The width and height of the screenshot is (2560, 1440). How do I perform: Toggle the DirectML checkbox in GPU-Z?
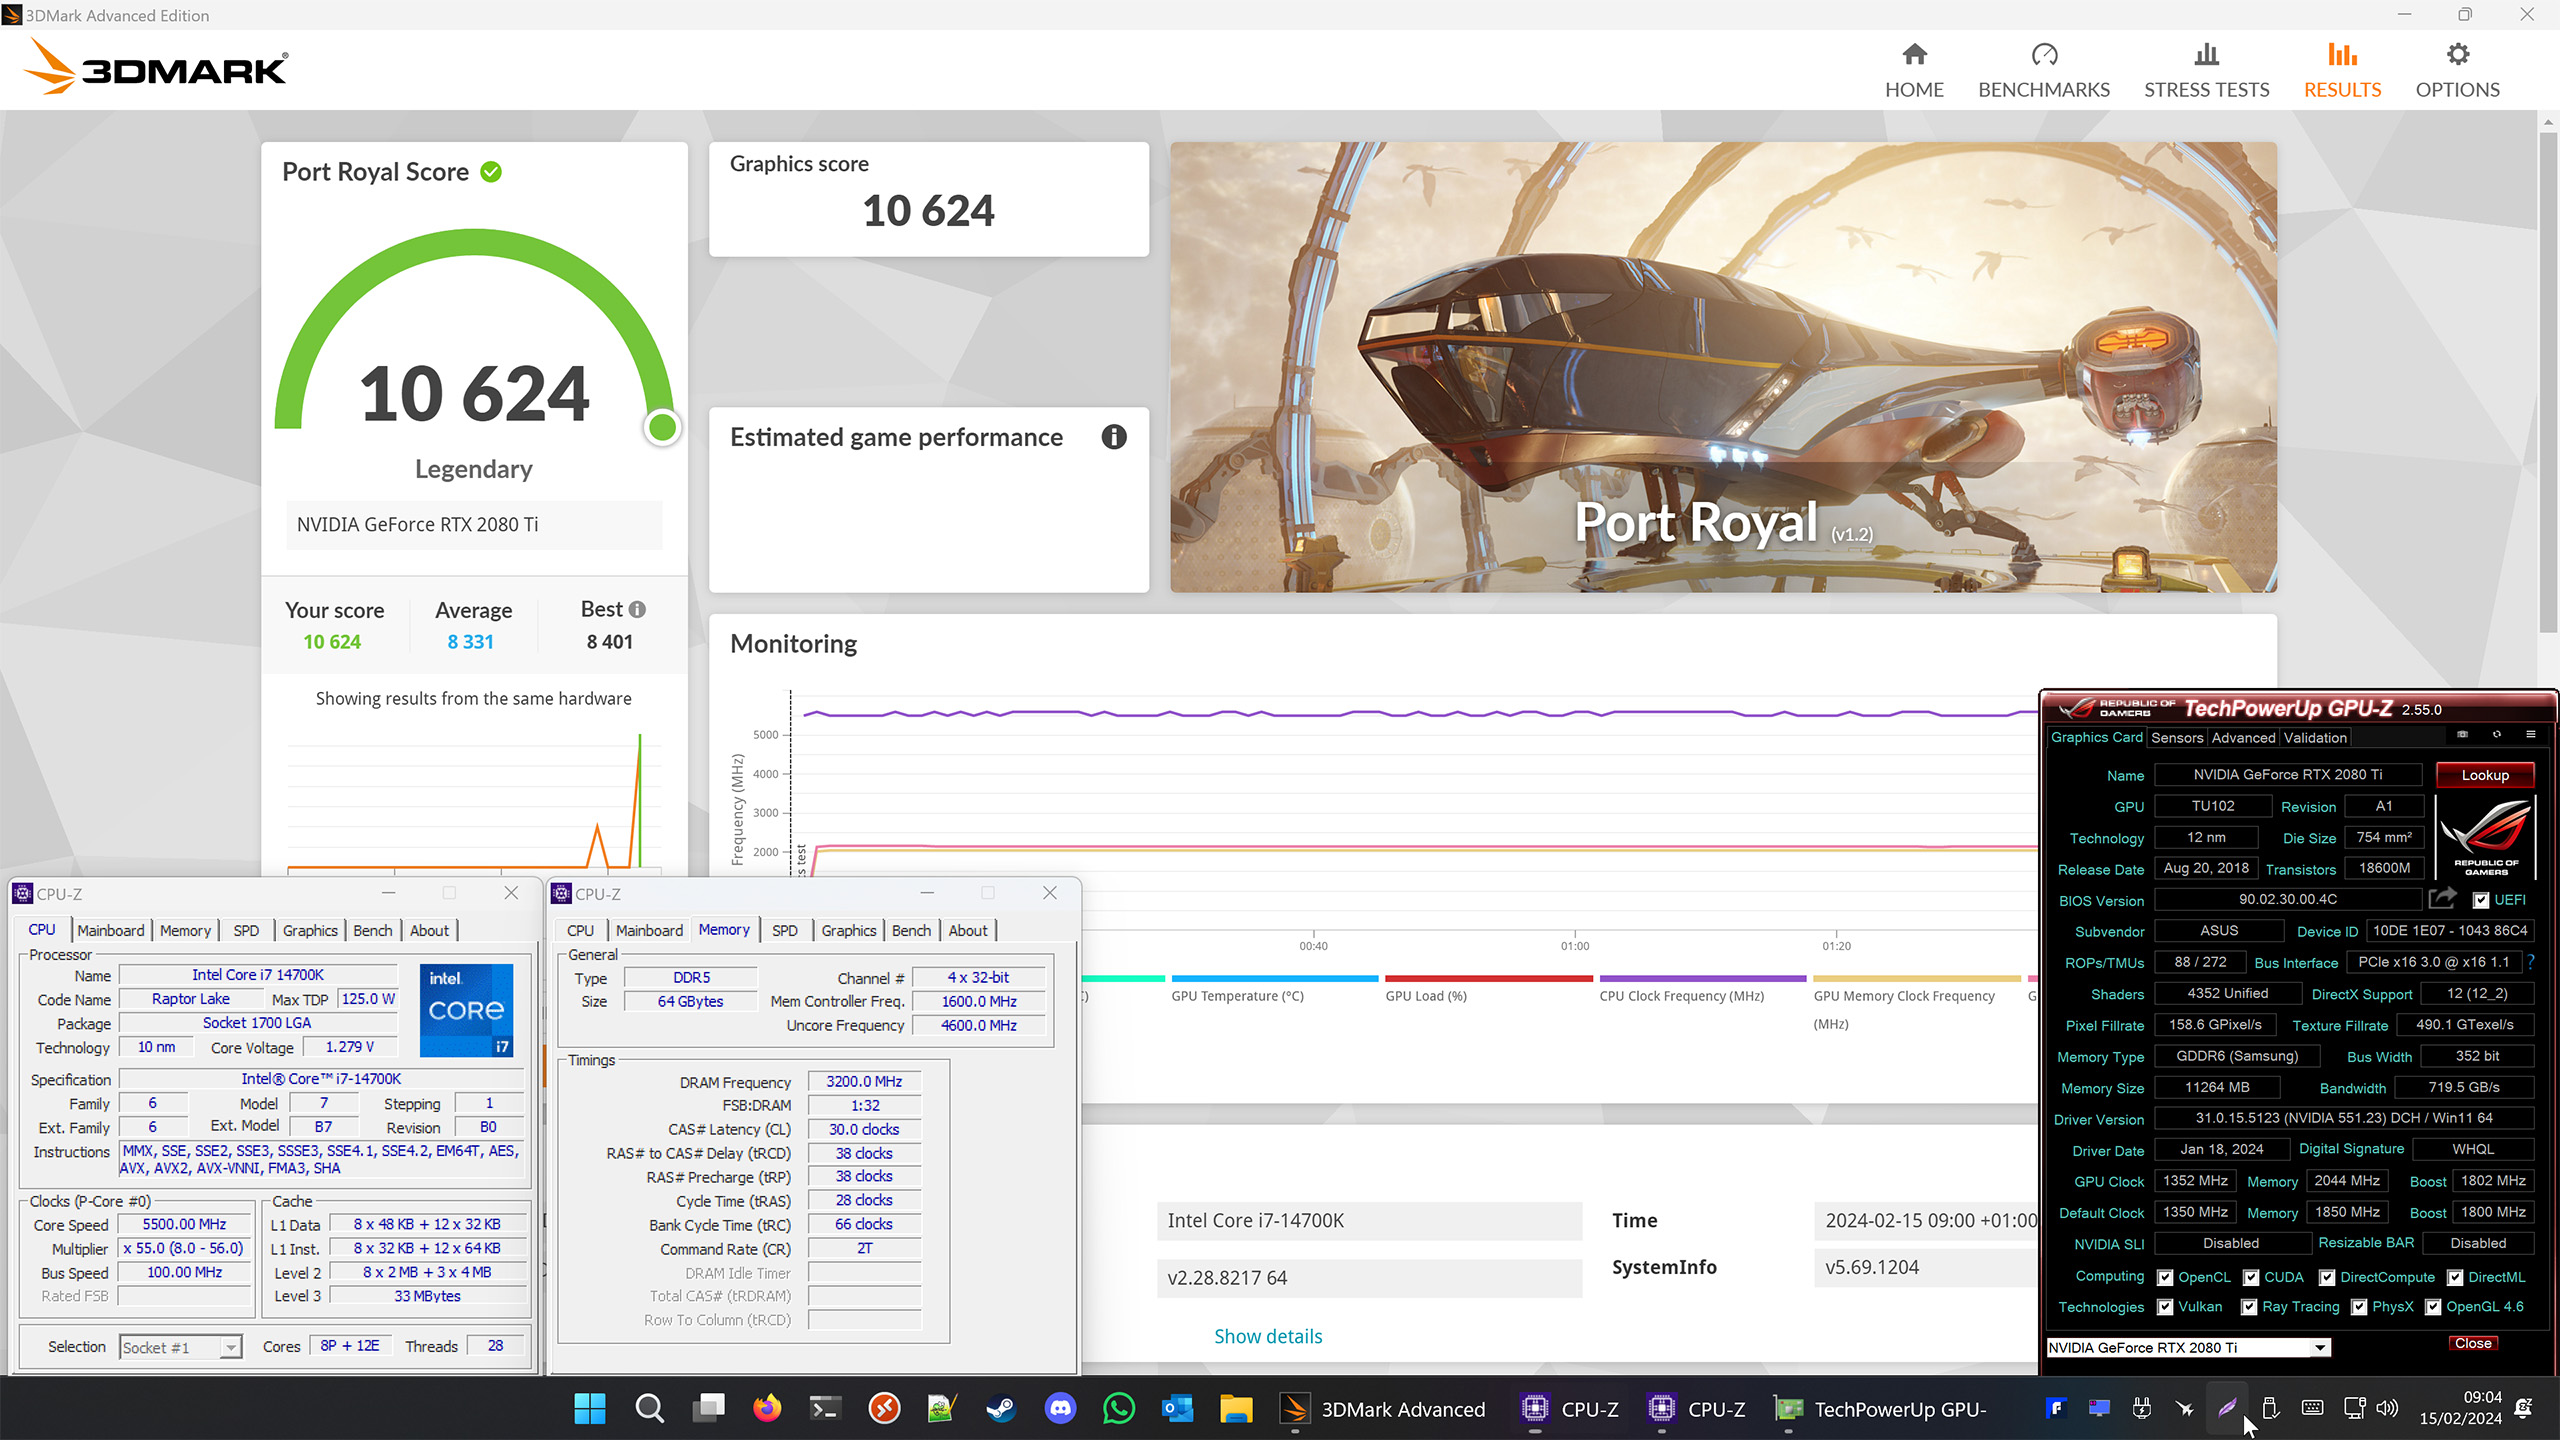[x=2455, y=1277]
